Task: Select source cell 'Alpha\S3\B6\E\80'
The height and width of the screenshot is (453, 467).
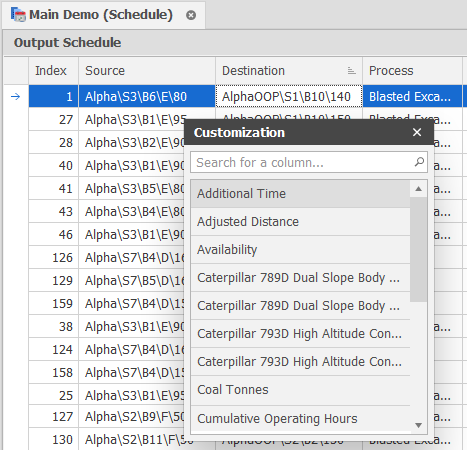Action: pyautogui.click(x=147, y=97)
